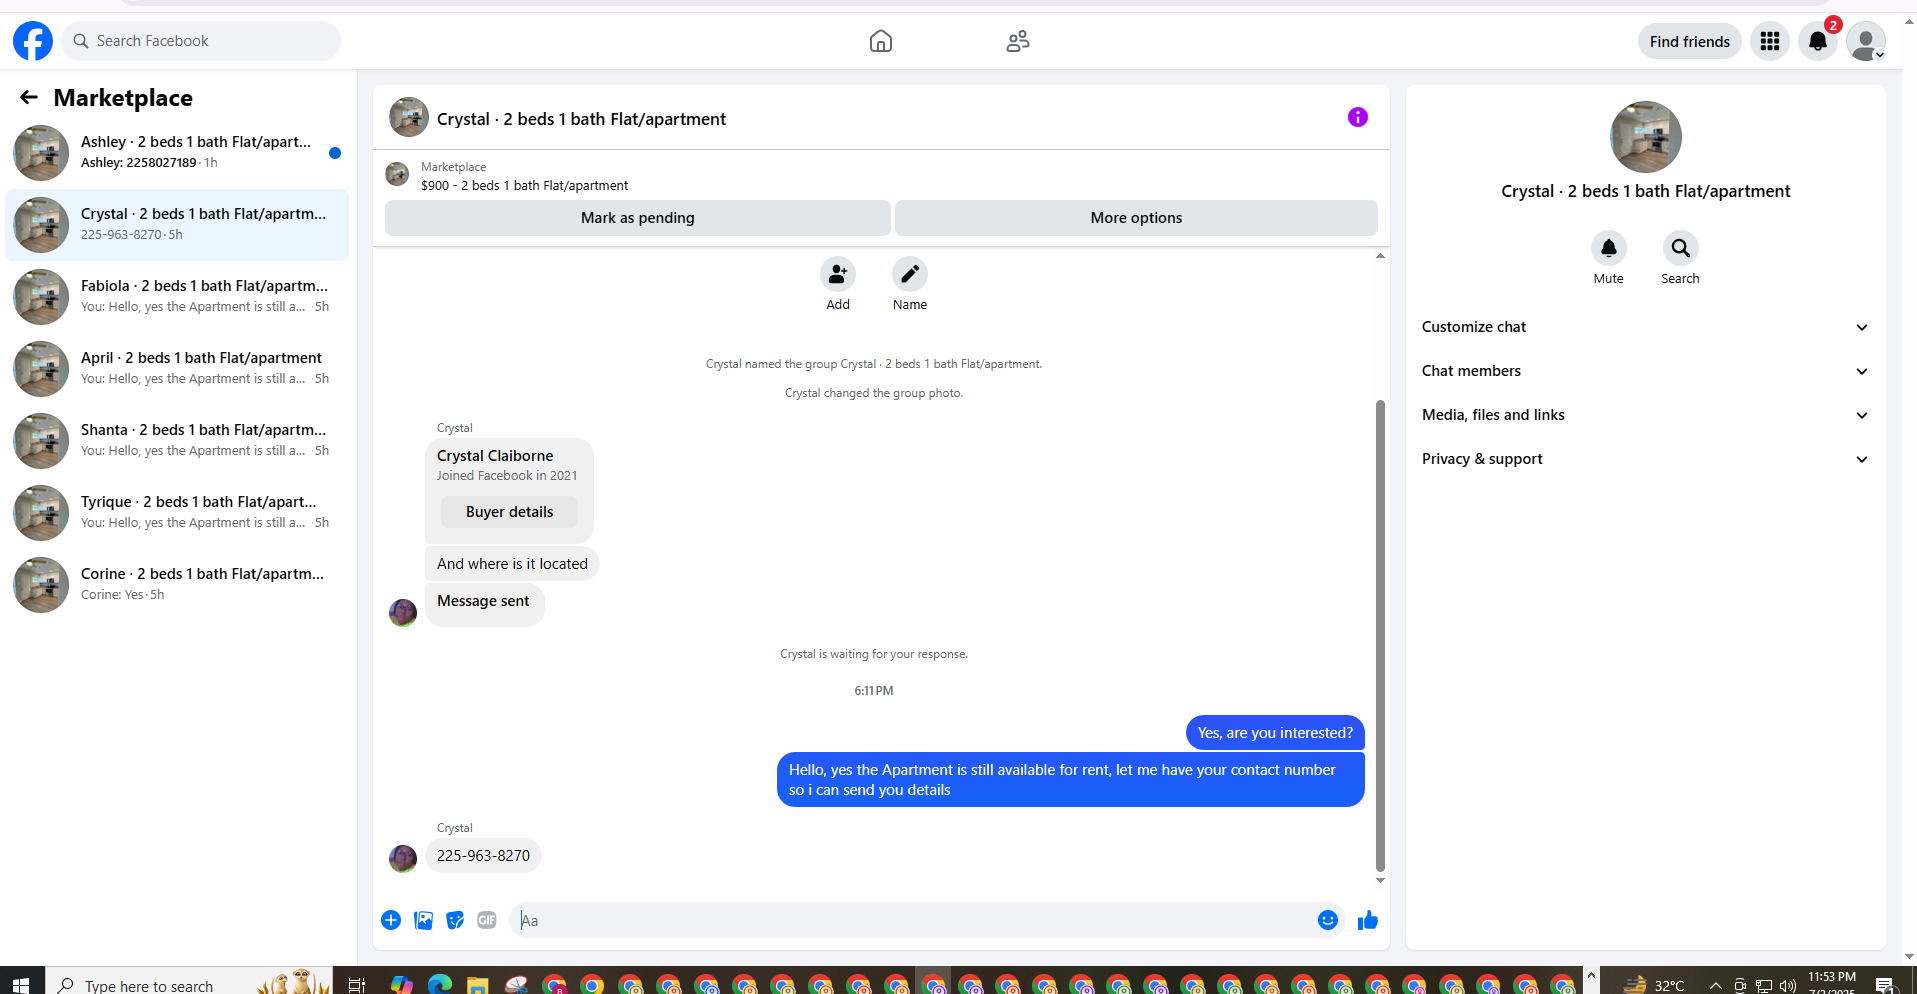Open File Explorer from taskbar
This screenshot has width=1917, height=994.
click(478, 985)
